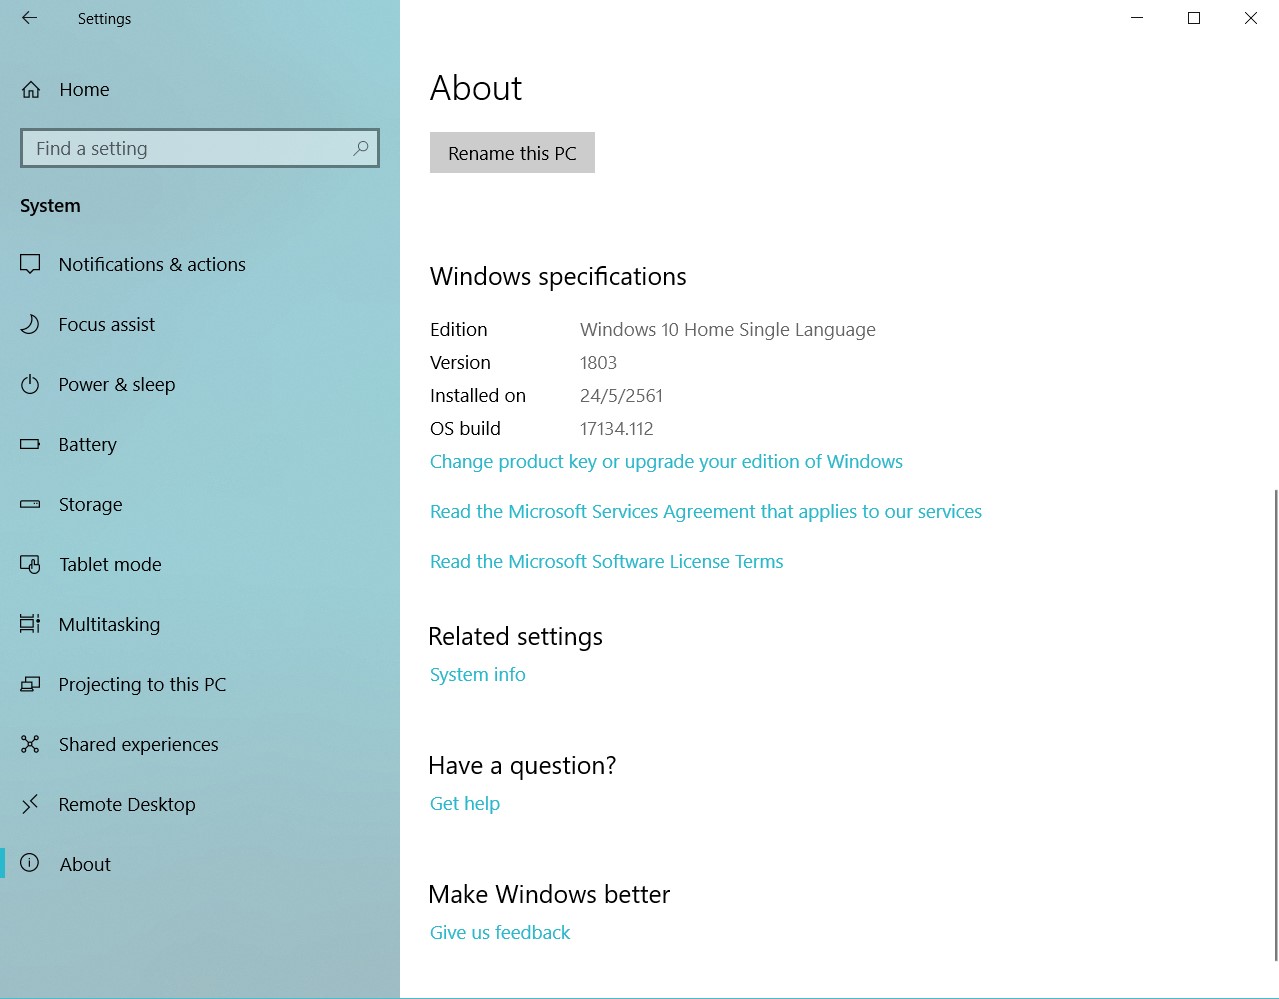Select Shared experiences label
This screenshot has width=1279, height=999.
coord(138,744)
